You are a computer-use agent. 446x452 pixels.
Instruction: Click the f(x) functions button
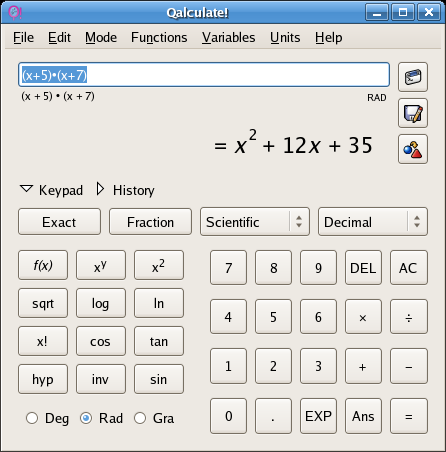(x=43, y=265)
